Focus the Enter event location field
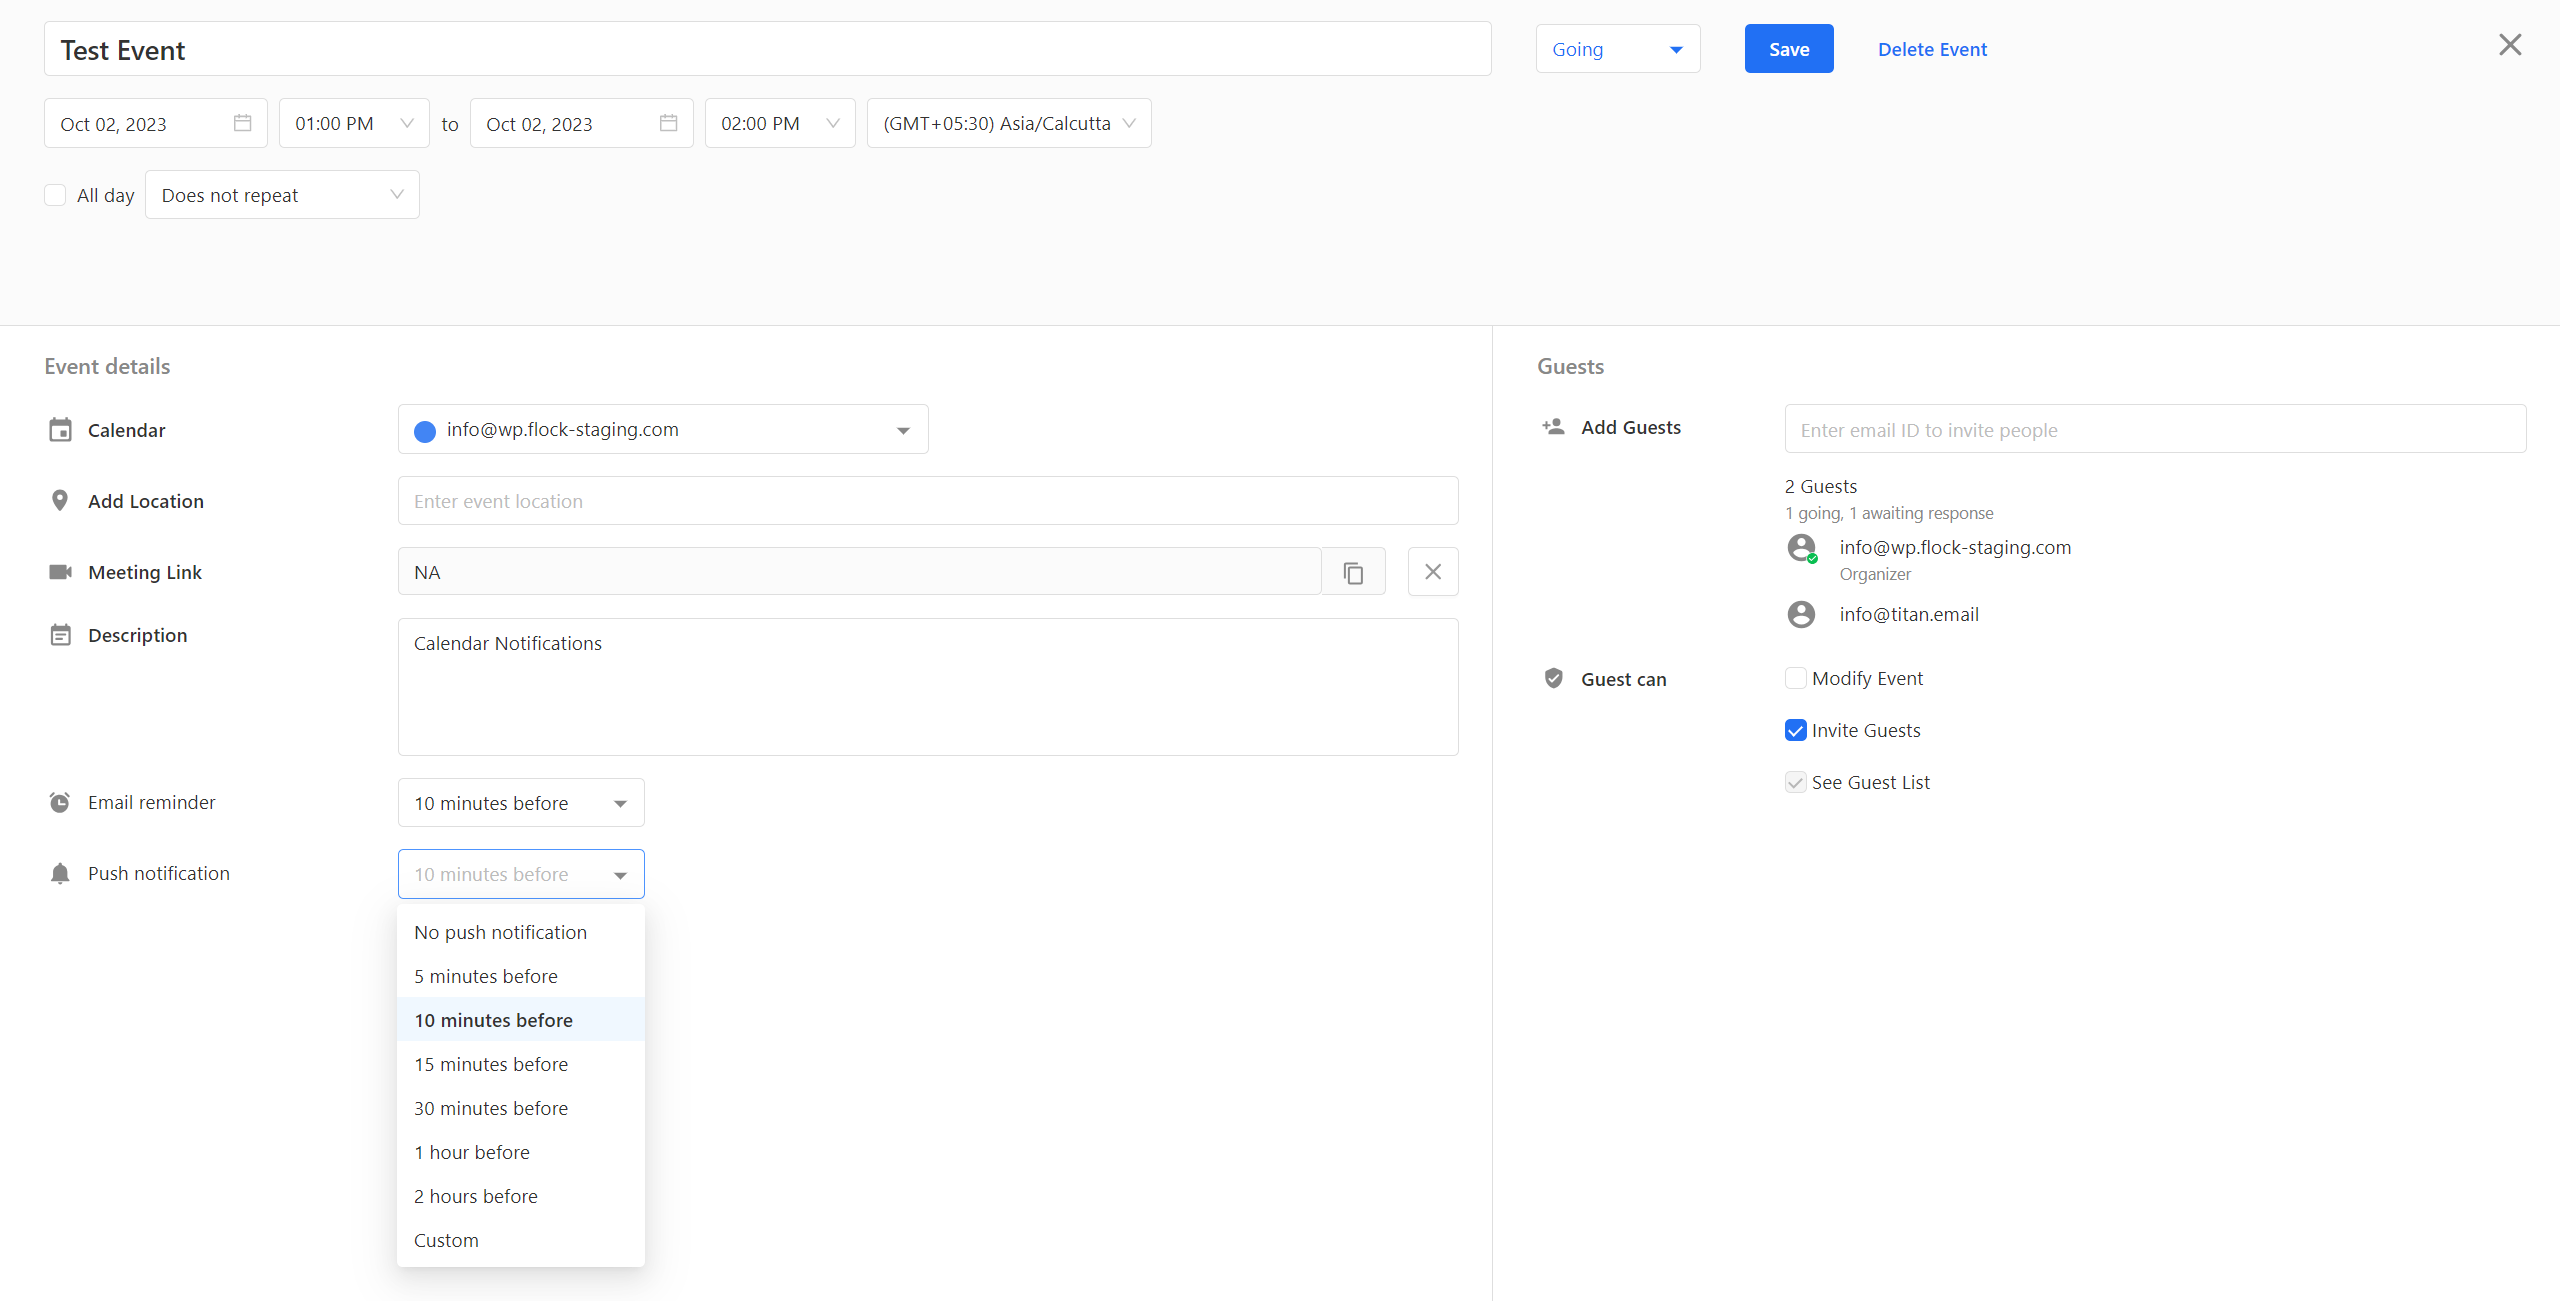Image resolution: width=2560 pixels, height=1301 pixels. click(x=927, y=501)
